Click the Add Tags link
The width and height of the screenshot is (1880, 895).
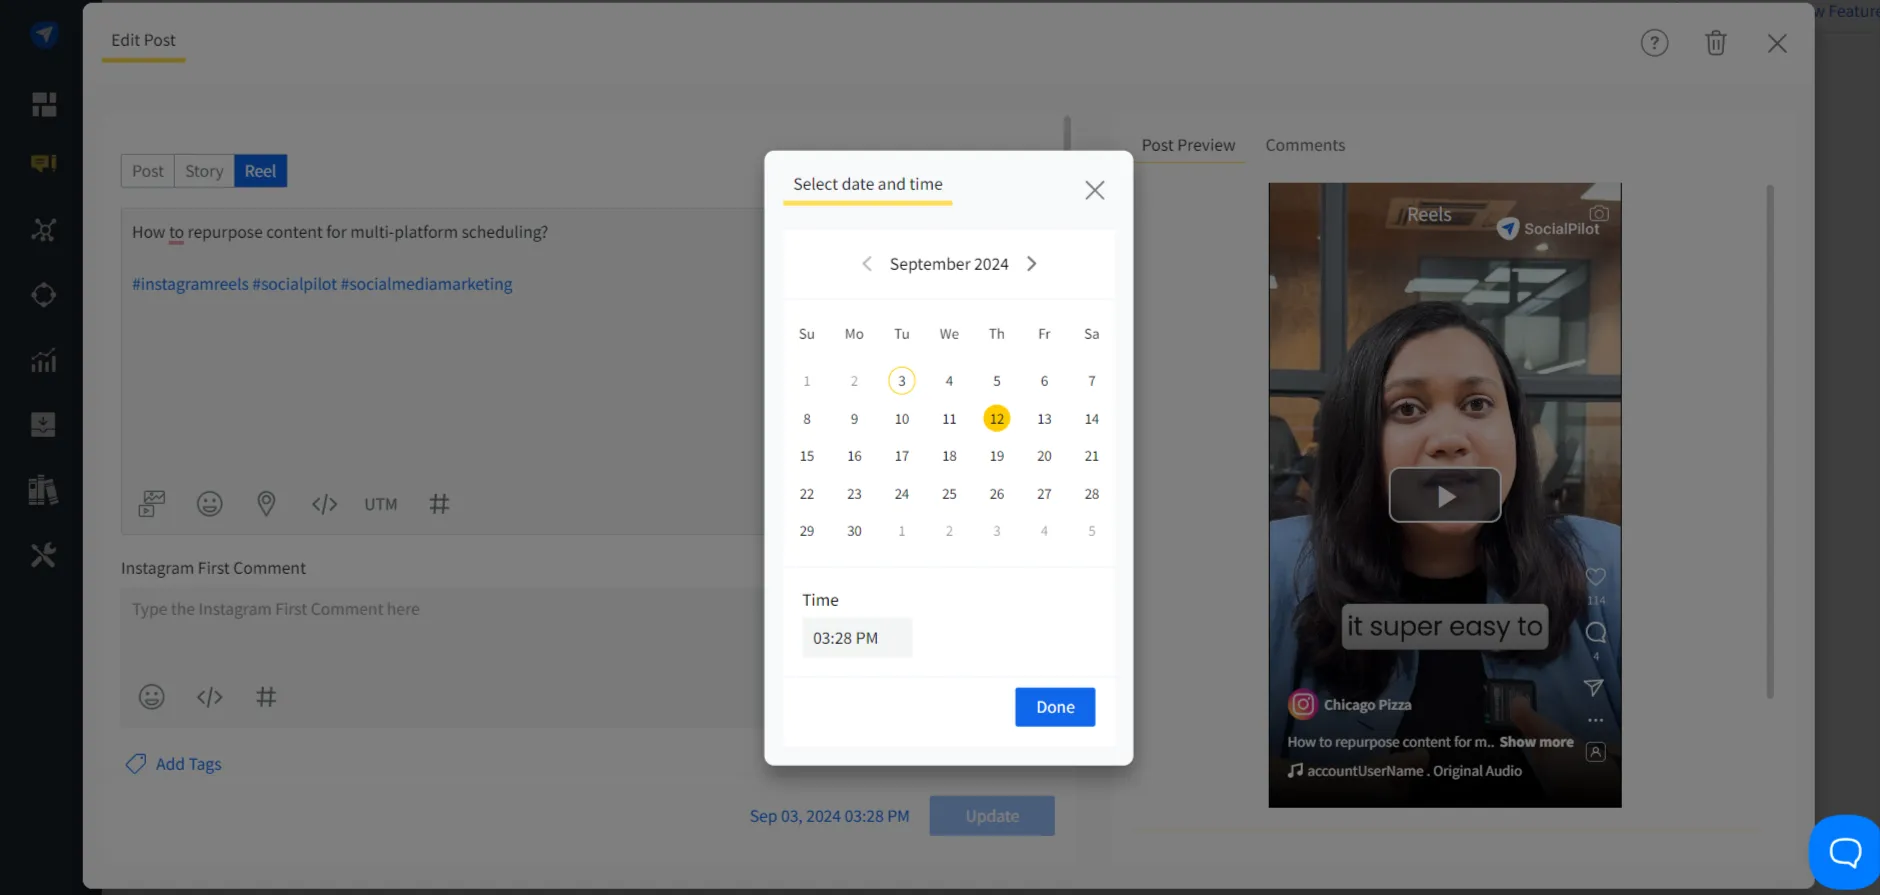click(x=188, y=764)
